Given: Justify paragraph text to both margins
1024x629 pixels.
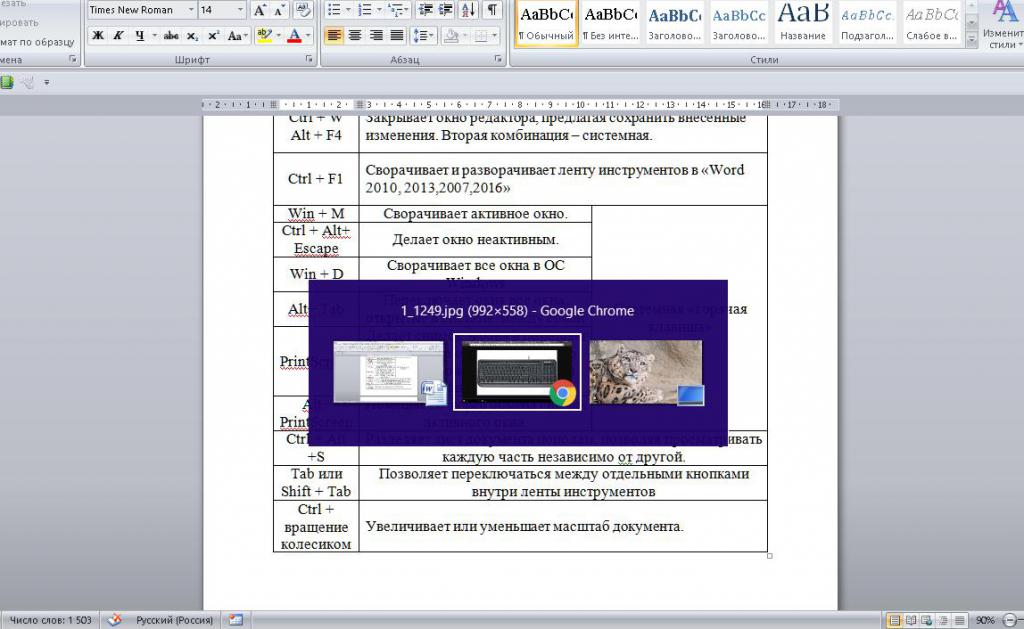Looking at the screenshot, I should coord(397,36).
